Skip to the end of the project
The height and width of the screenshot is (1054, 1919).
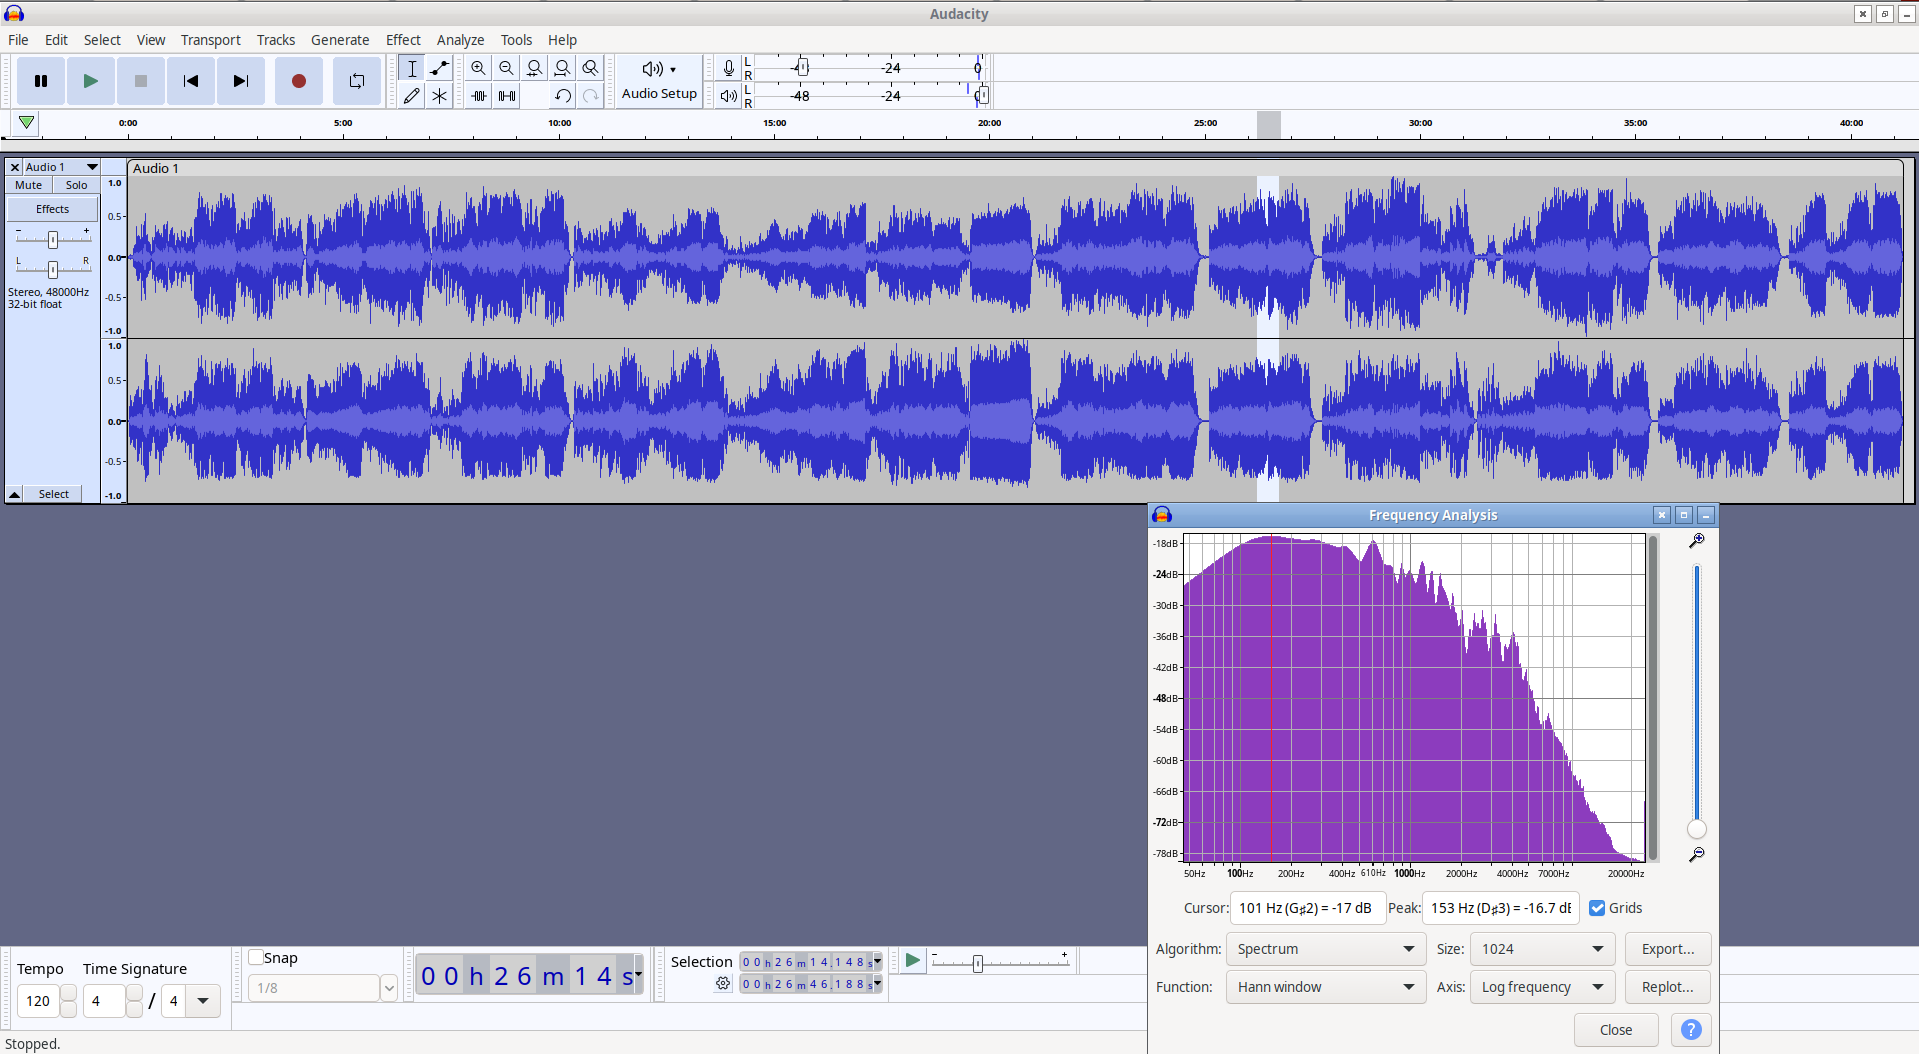[x=241, y=81]
